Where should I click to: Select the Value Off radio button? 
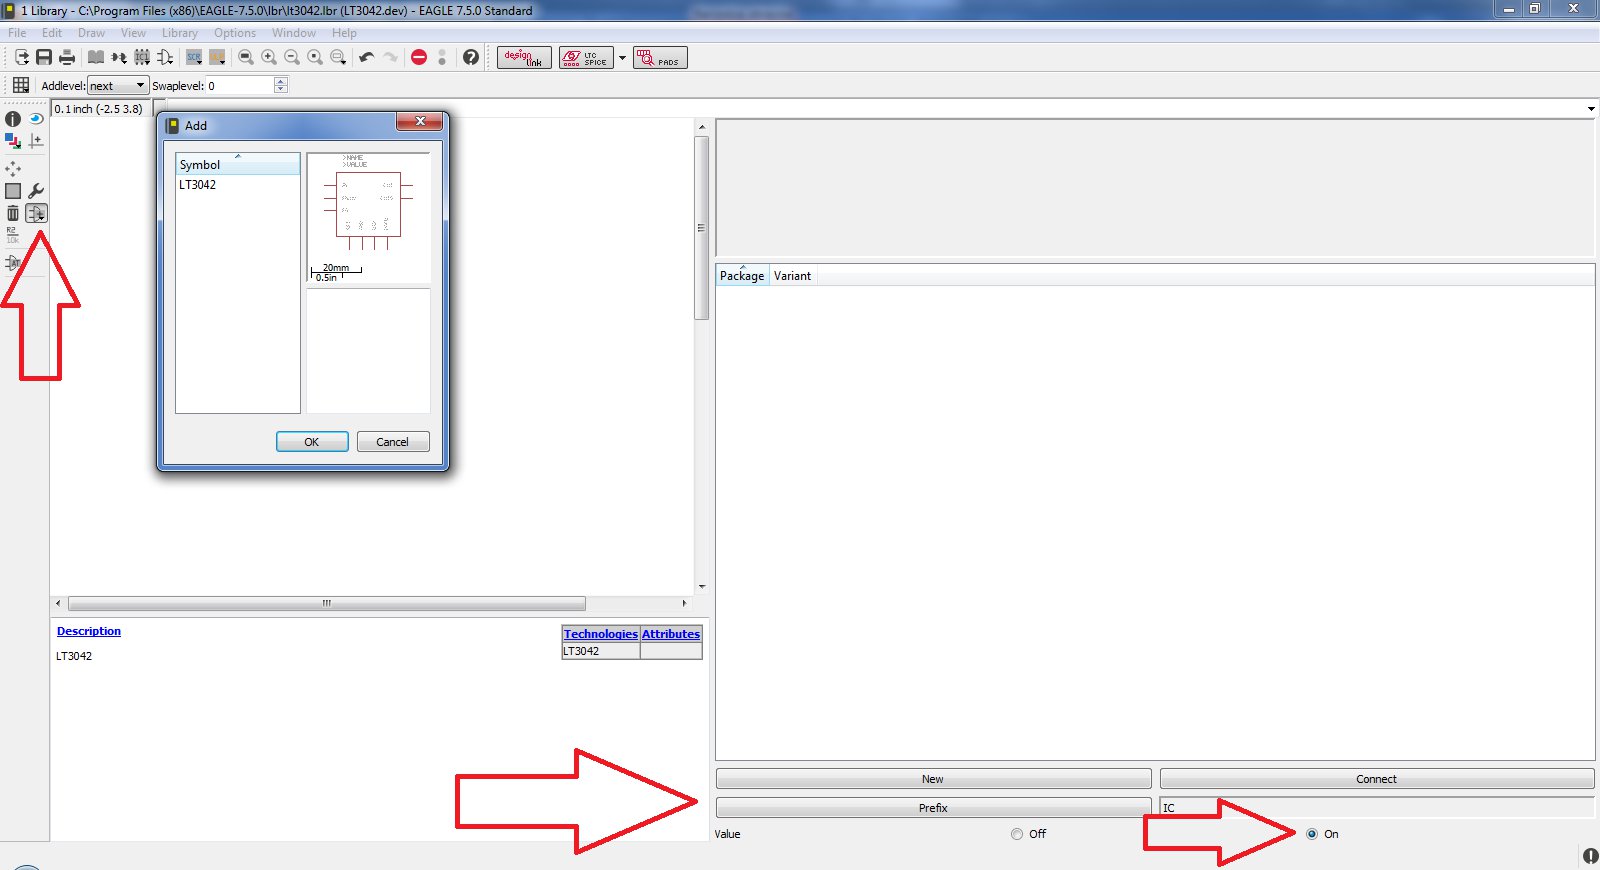(x=1017, y=834)
